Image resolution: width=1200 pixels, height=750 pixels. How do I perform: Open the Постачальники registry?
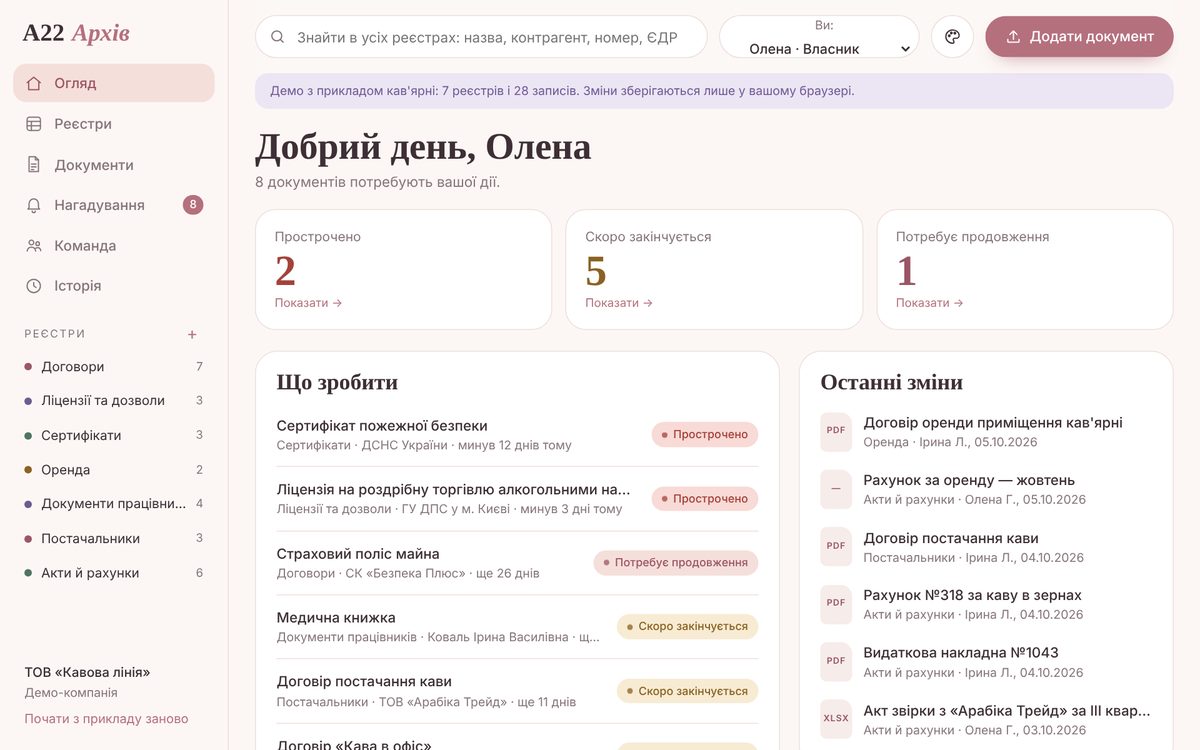click(114, 539)
